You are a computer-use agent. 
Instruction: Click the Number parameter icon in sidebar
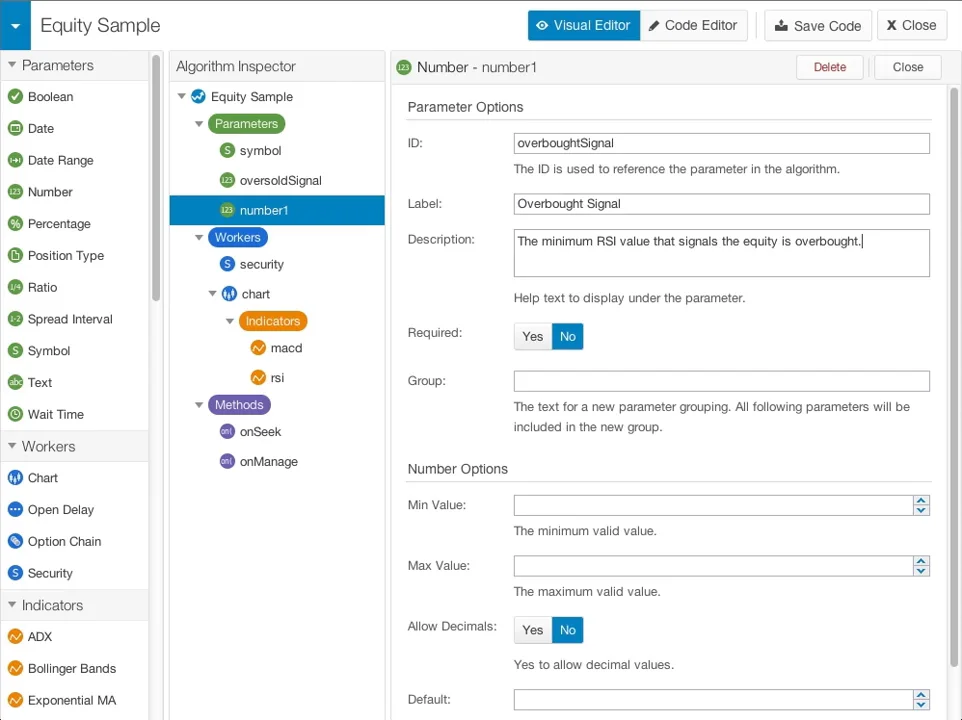pyautogui.click(x=15, y=192)
